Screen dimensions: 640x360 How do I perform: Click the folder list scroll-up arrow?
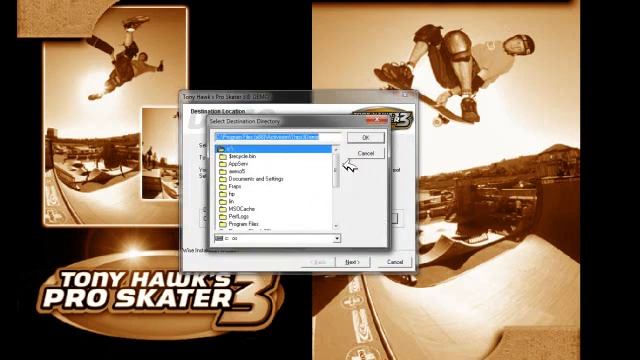pos(336,149)
